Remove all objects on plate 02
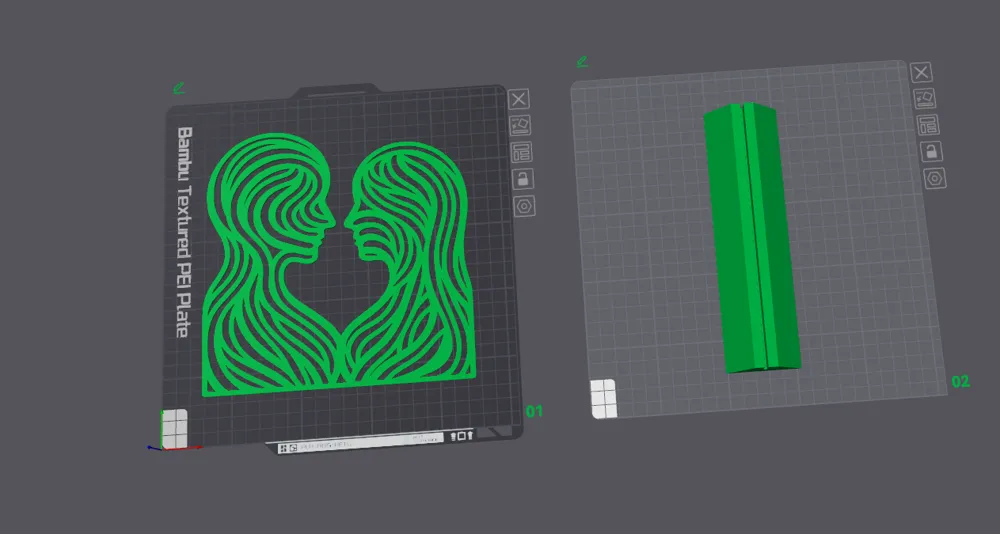The height and width of the screenshot is (534, 1000). [x=921, y=72]
